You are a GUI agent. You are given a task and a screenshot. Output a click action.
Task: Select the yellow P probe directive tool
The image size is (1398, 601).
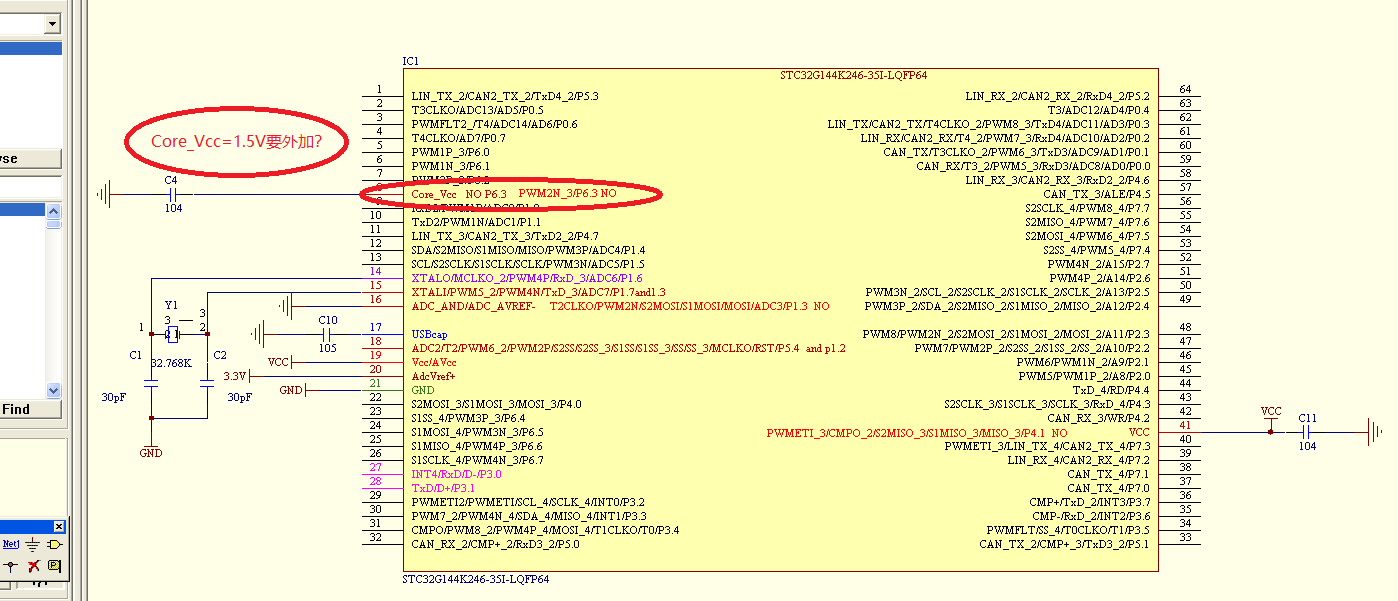[54, 565]
